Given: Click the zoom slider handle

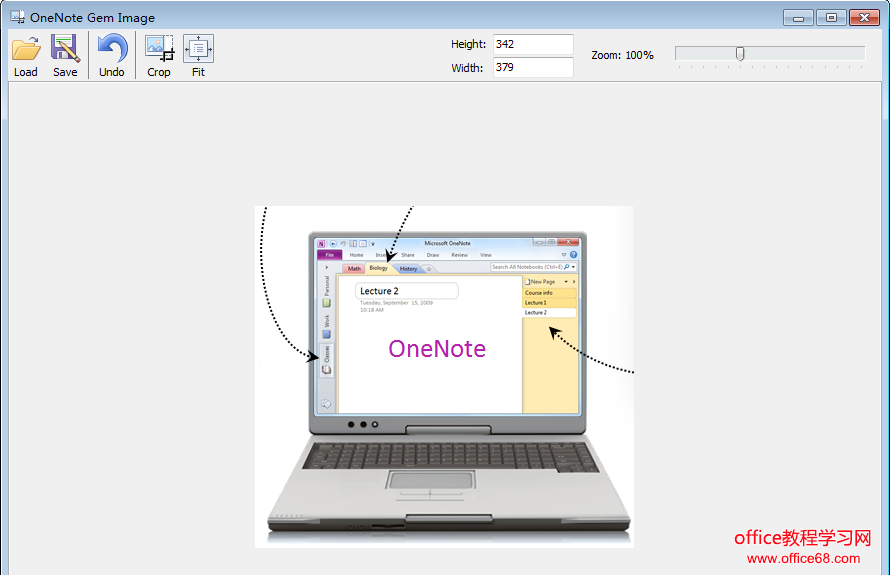Looking at the screenshot, I should pyautogui.click(x=740, y=54).
